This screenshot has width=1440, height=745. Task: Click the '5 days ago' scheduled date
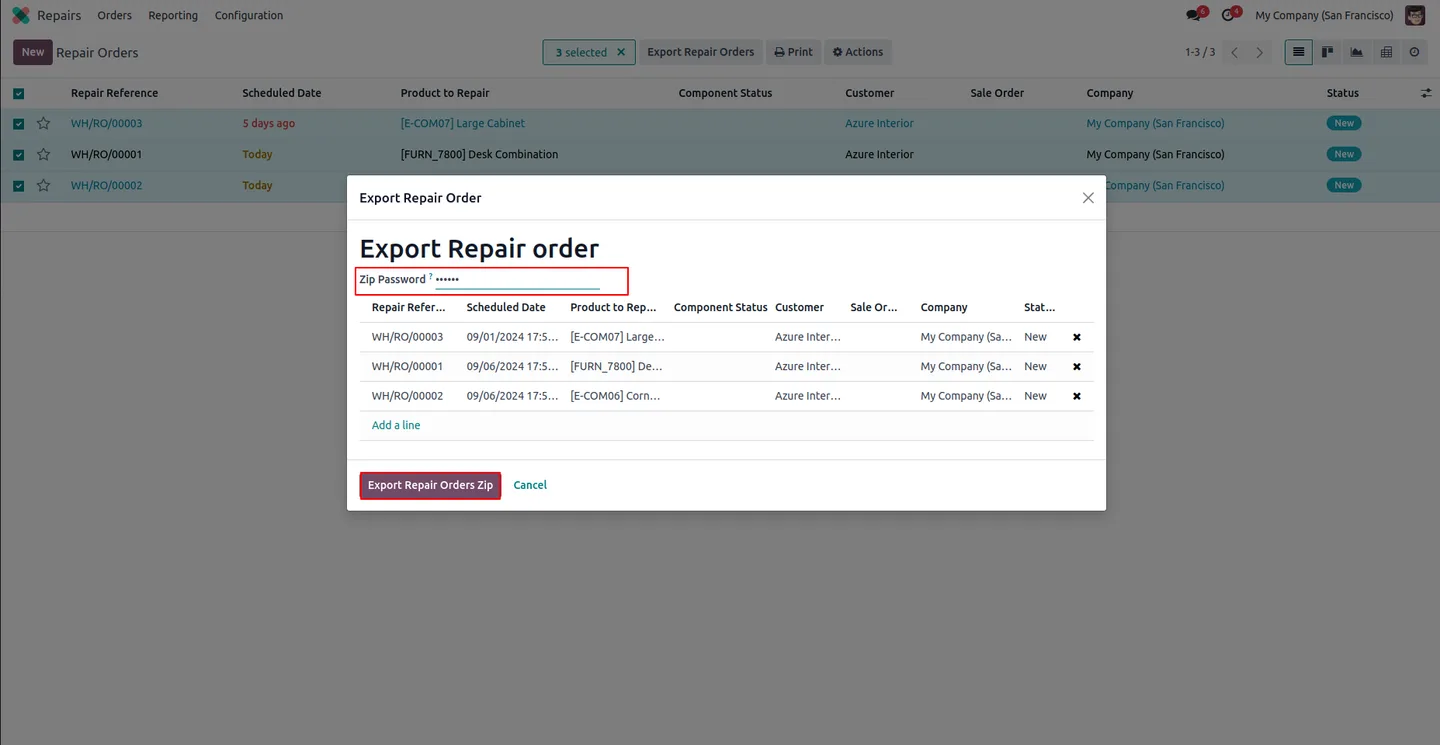click(x=268, y=124)
